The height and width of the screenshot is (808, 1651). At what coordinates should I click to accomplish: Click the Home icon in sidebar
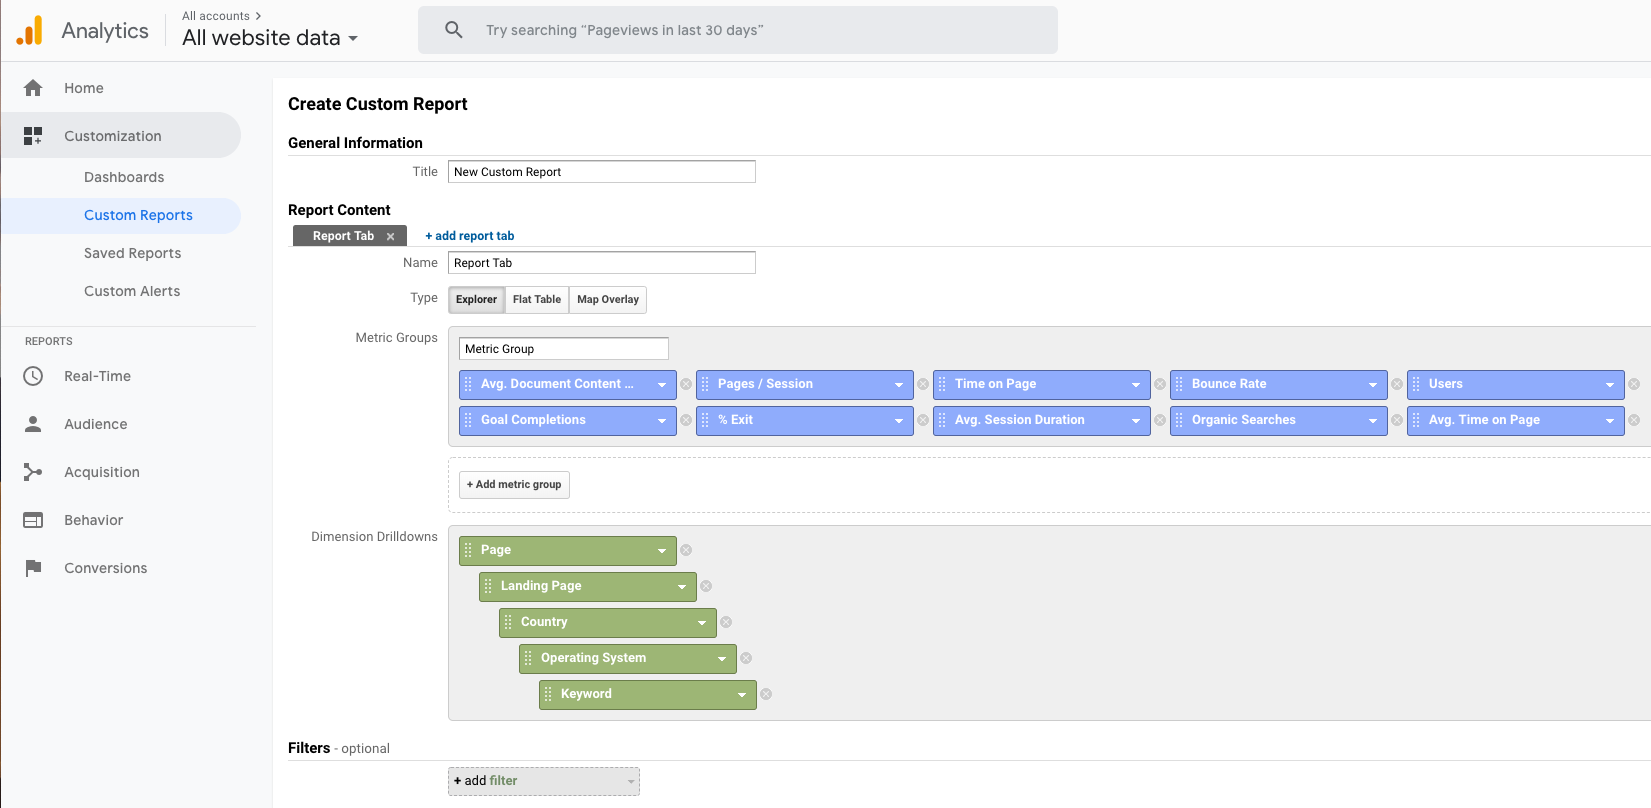tap(33, 88)
